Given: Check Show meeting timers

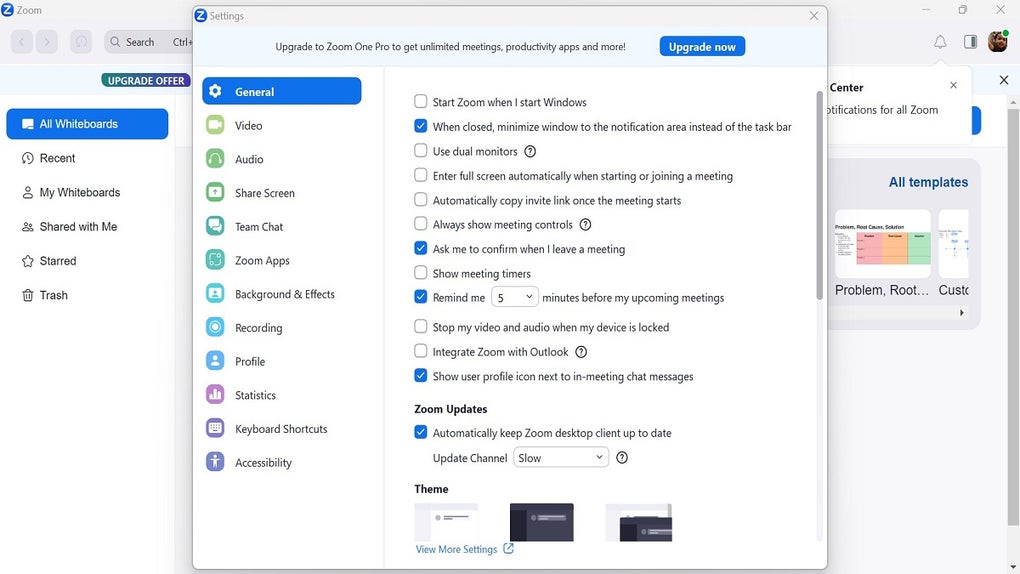Looking at the screenshot, I should [x=421, y=273].
